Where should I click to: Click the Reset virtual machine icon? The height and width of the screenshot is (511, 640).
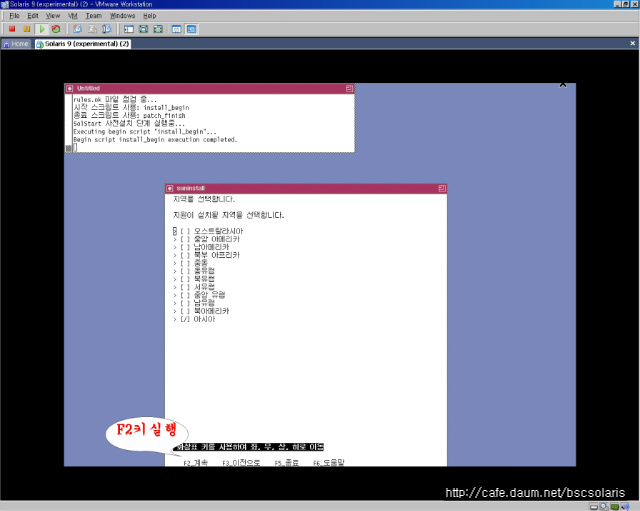pos(56,29)
